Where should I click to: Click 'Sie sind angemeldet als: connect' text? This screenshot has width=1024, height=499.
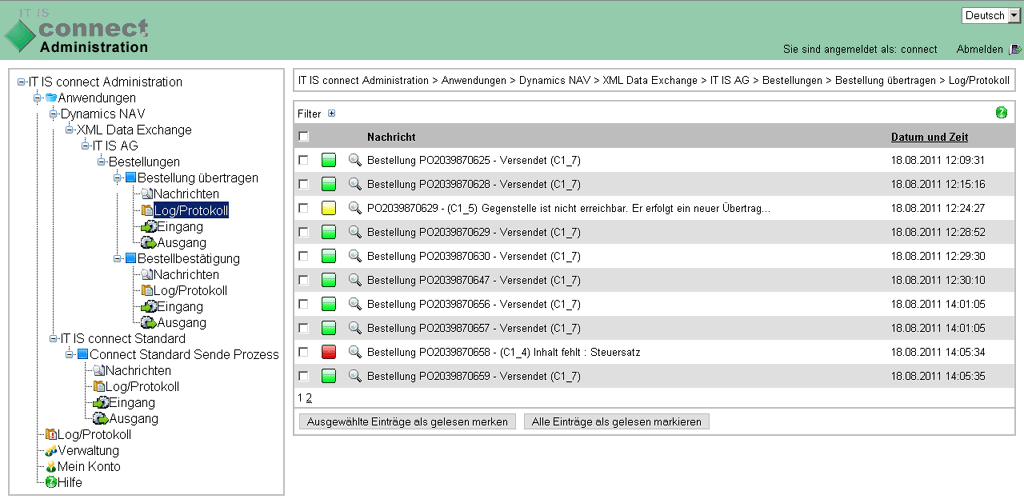click(860, 49)
